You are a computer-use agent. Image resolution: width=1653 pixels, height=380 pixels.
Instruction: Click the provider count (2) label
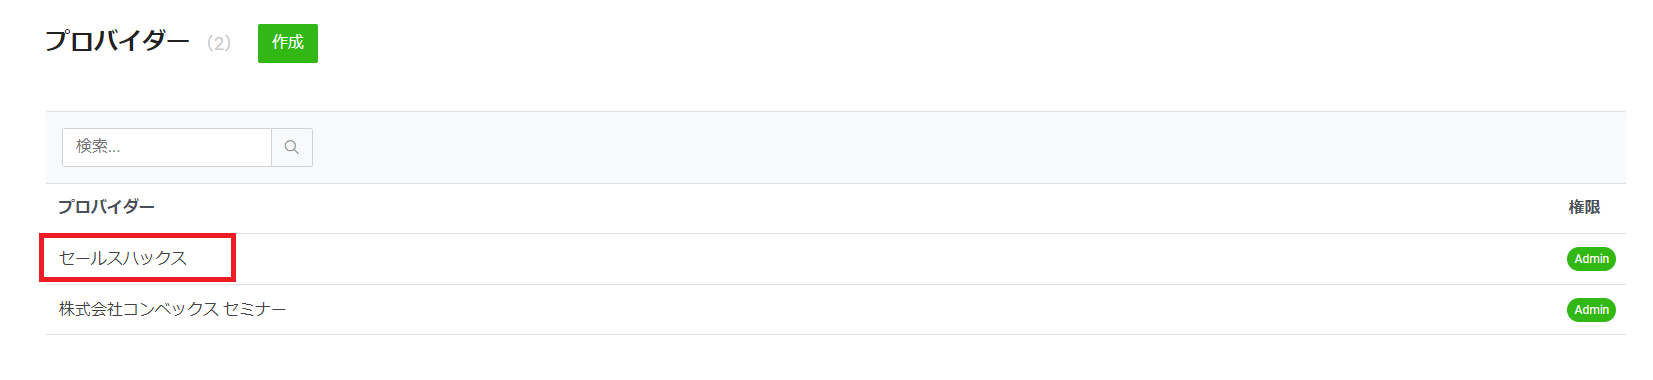[219, 43]
